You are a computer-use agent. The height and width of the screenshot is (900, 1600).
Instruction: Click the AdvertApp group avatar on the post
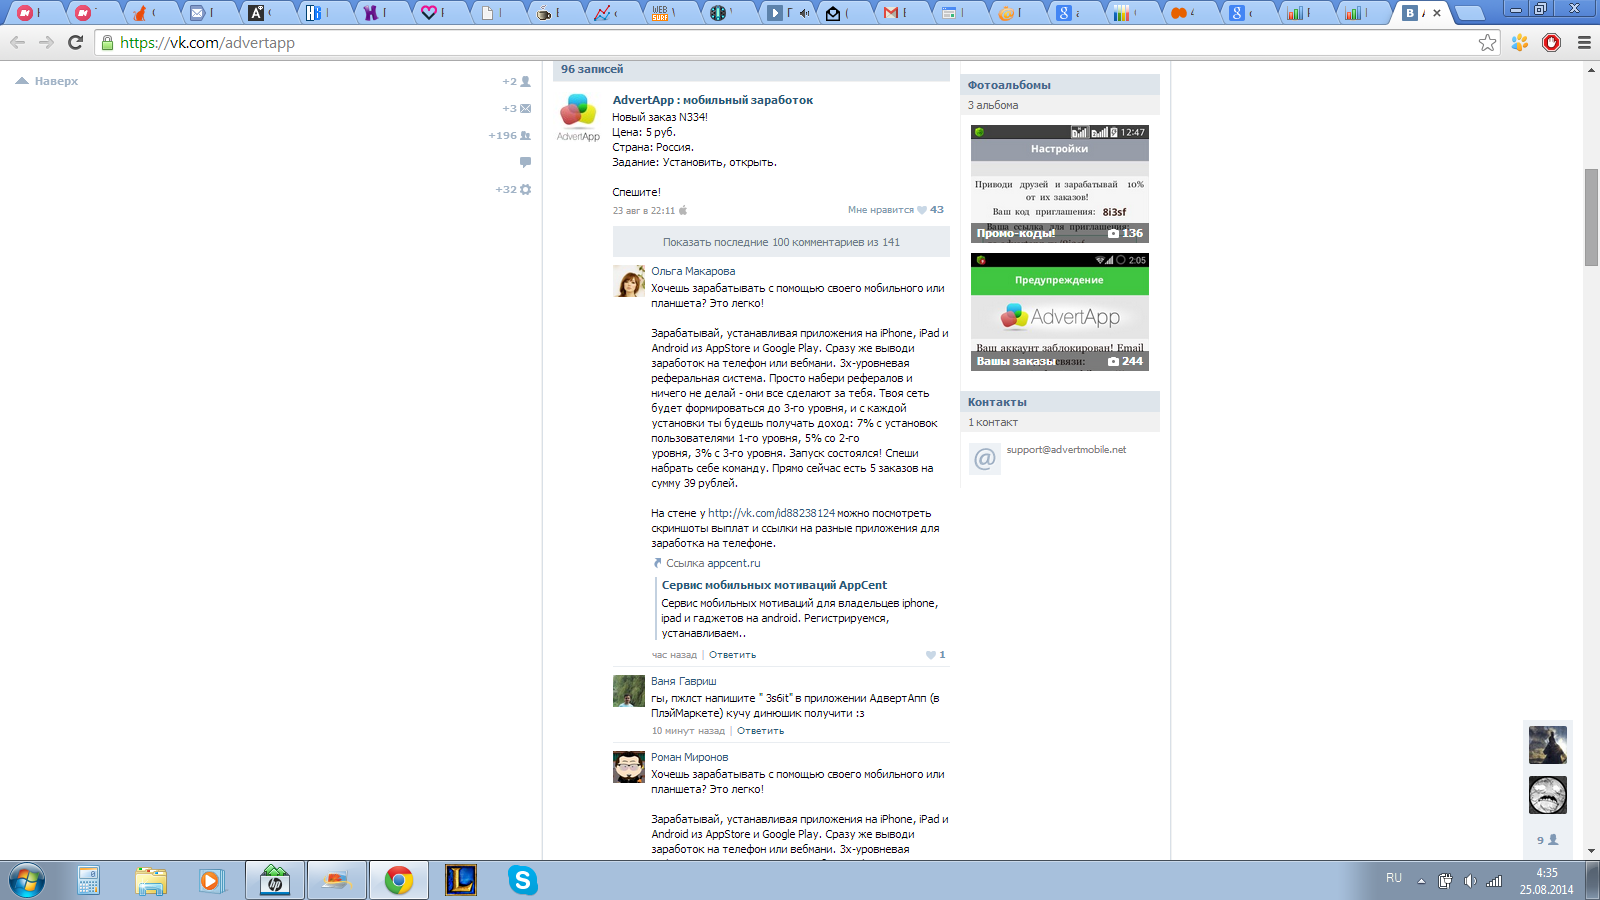[578, 116]
